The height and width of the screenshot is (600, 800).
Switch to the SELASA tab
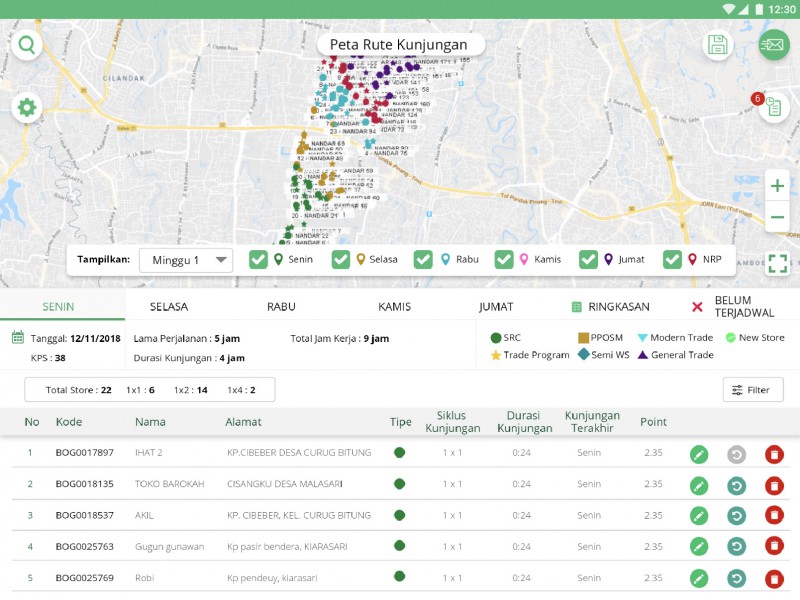pos(169,307)
